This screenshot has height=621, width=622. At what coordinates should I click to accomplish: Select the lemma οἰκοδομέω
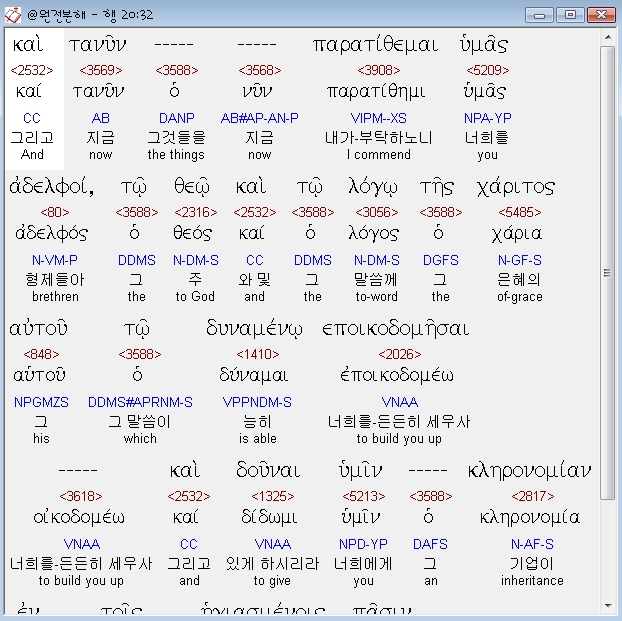[79, 517]
